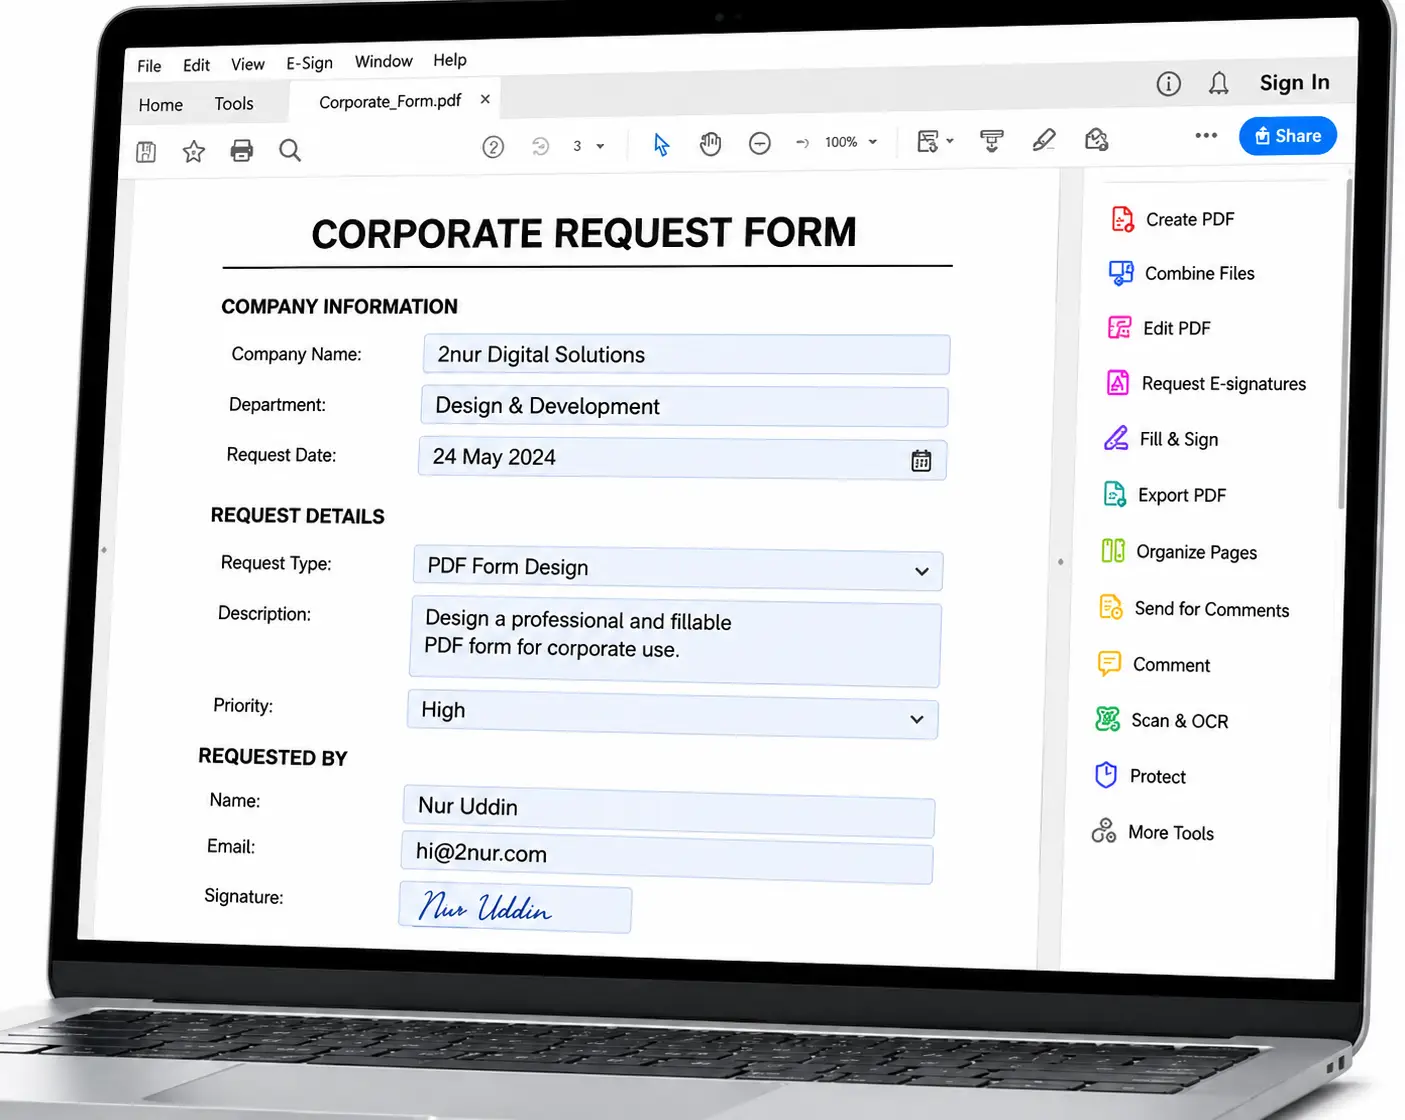1405x1120 pixels.
Task: Open the search magnifier tool
Action: coord(290,150)
